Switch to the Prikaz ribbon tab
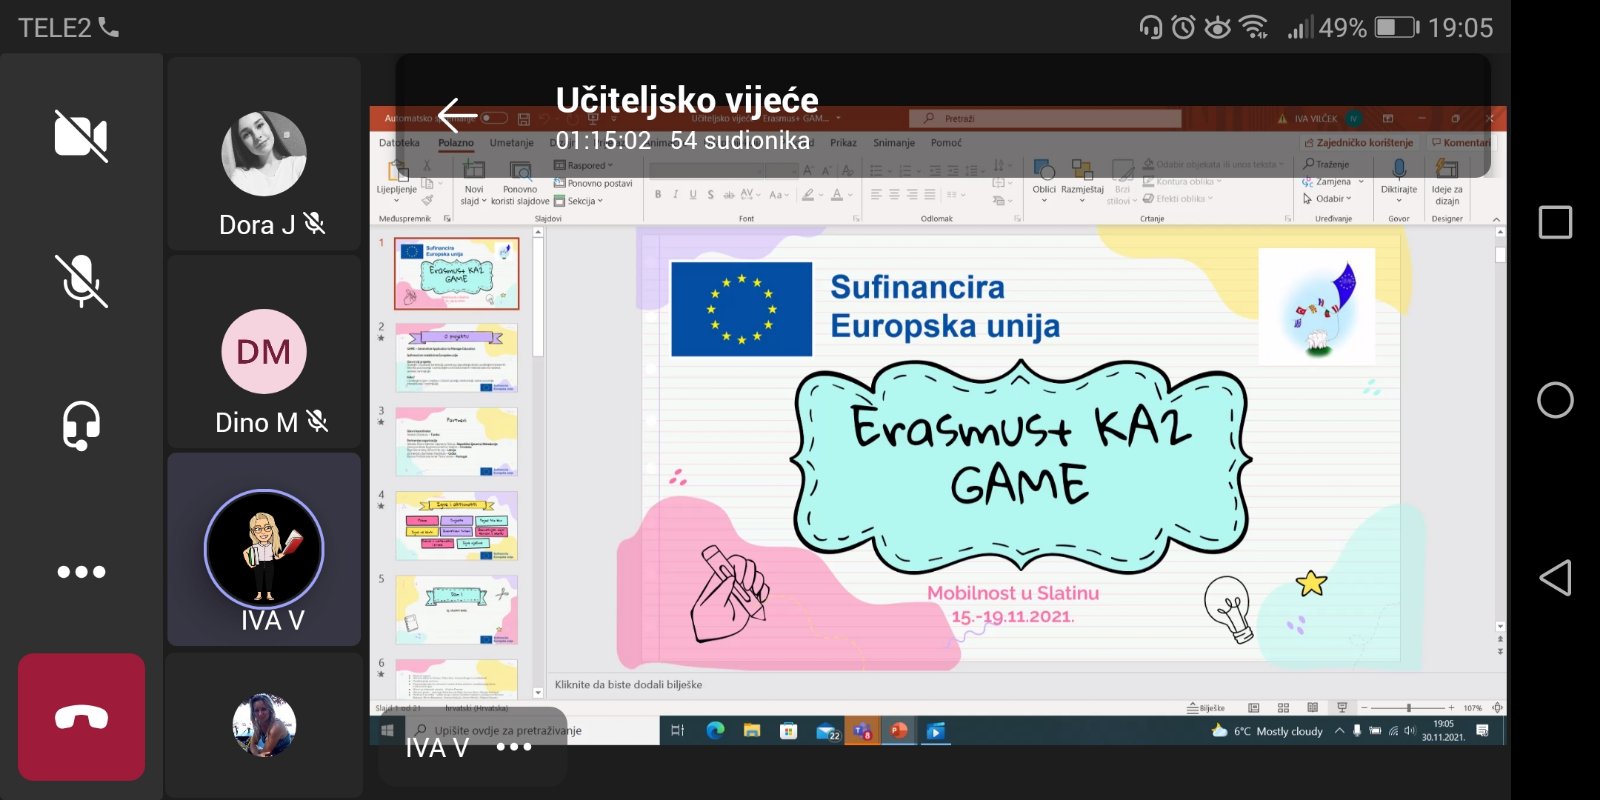 click(x=843, y=143)
